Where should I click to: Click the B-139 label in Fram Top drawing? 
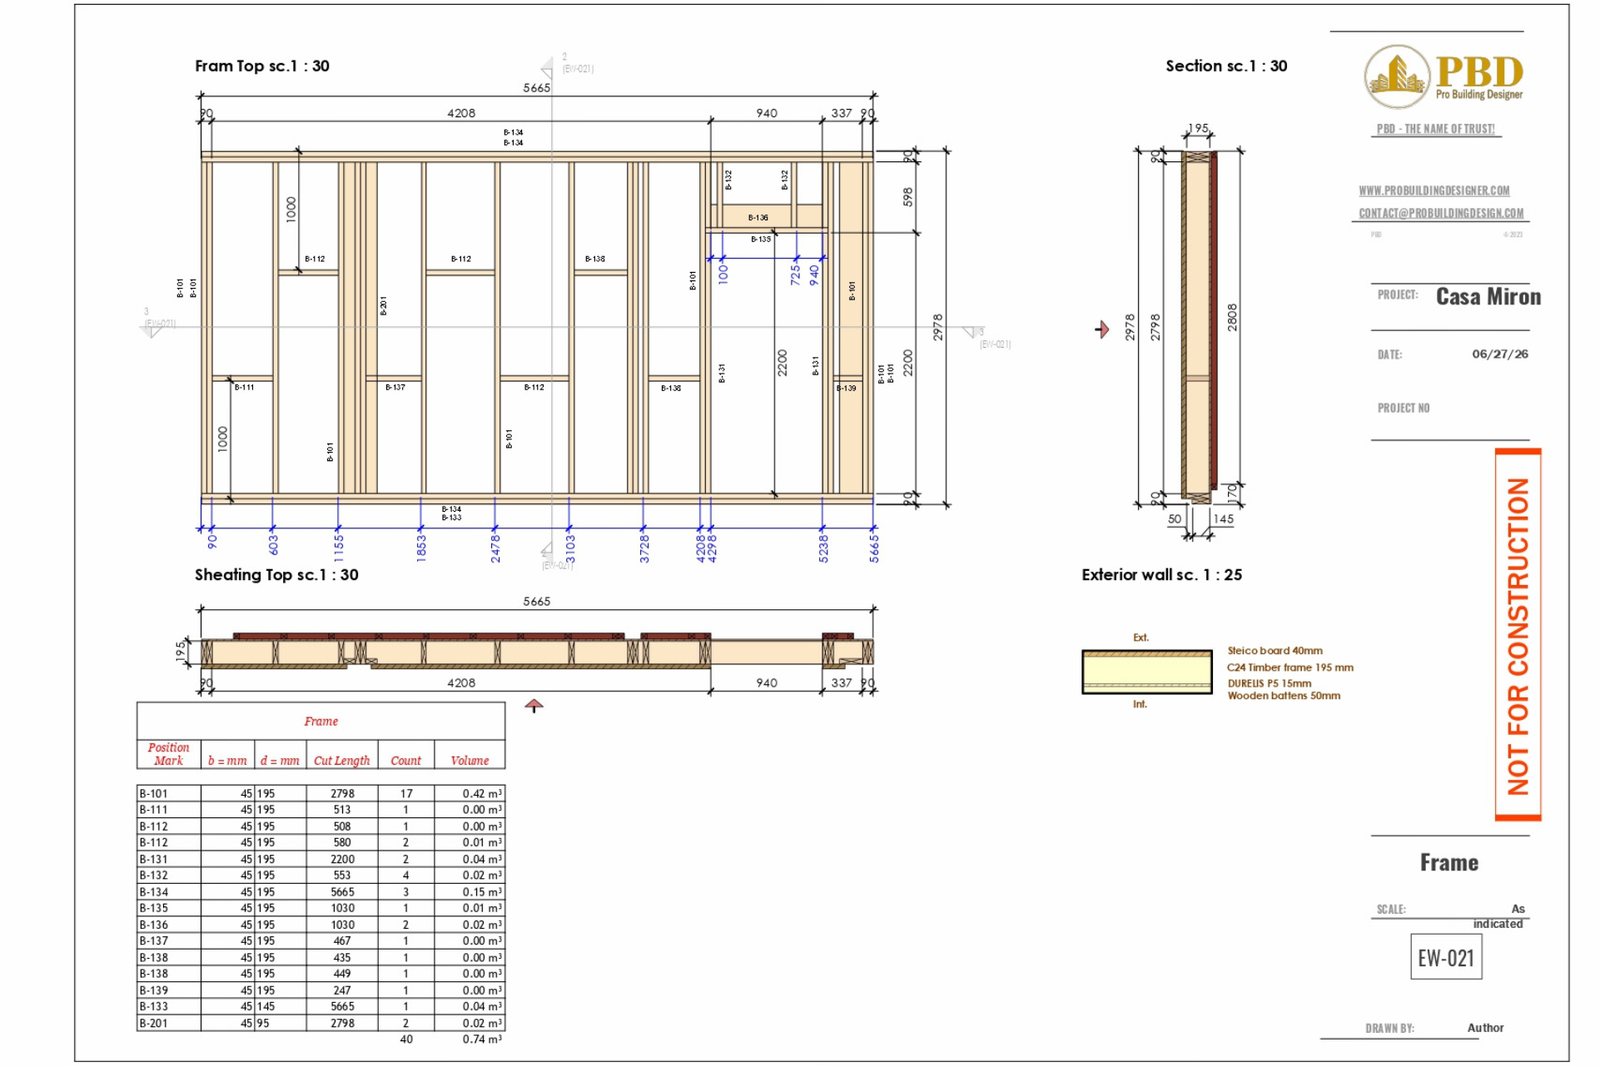[846, 388]
